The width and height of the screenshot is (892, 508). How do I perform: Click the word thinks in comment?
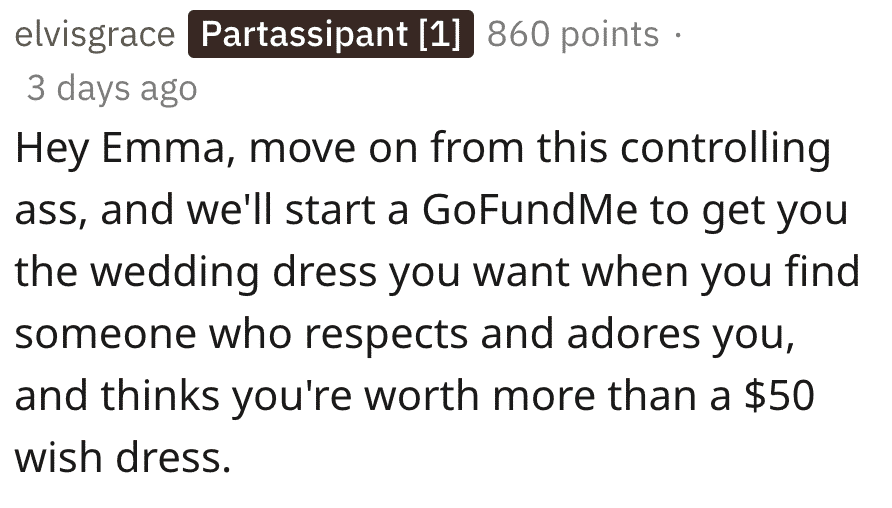[160, 395]
